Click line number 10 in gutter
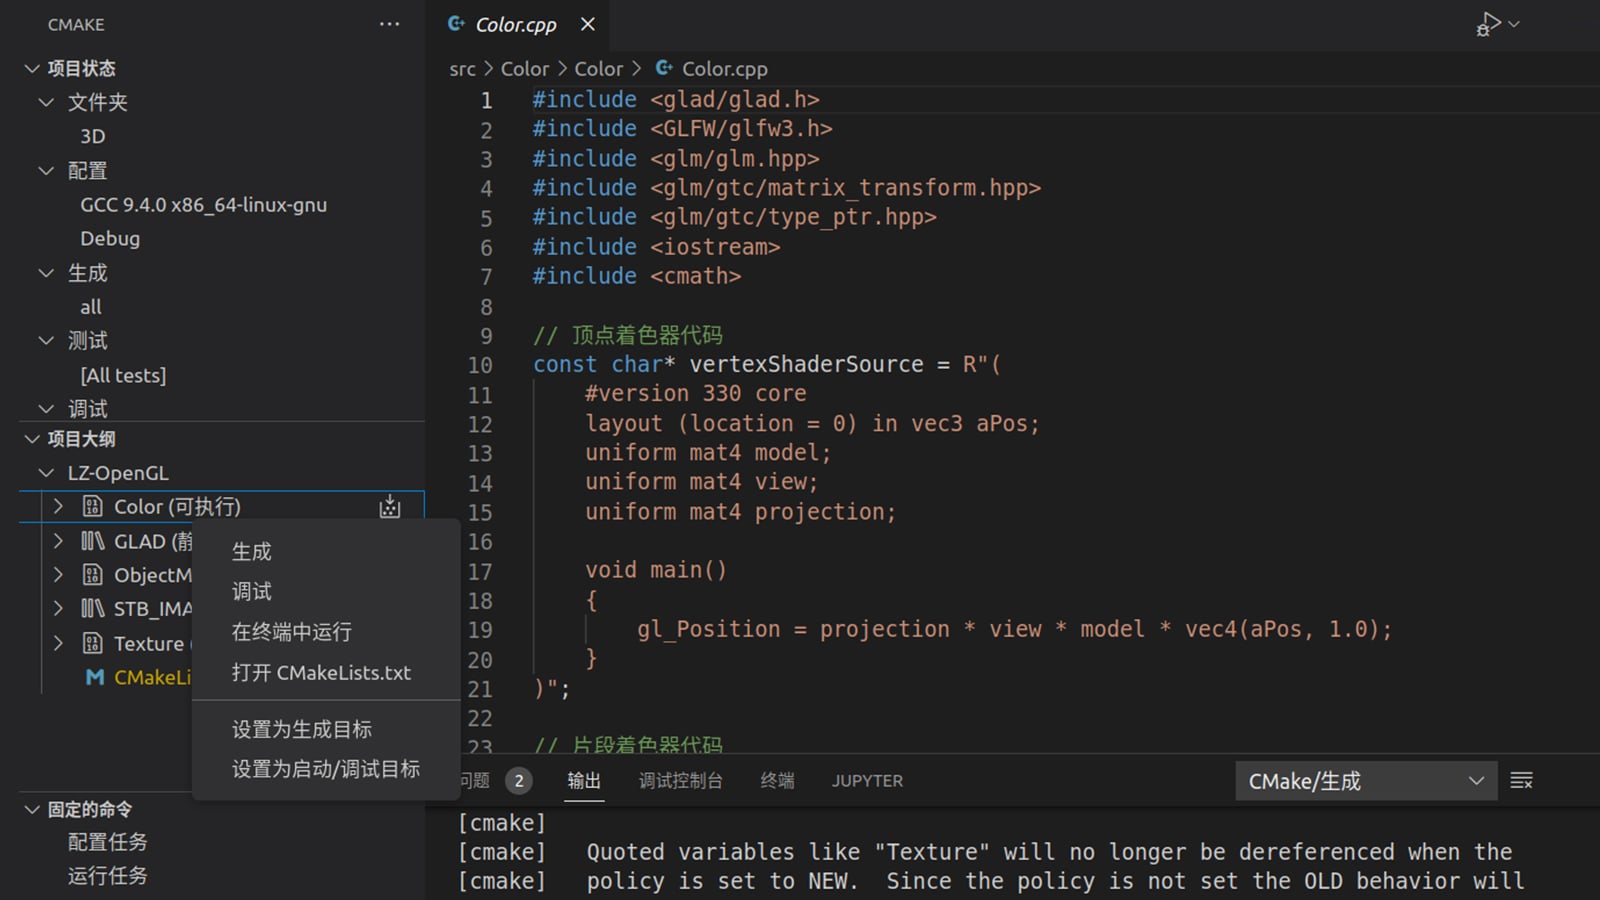1600x900 pixels. click(480, 365)
